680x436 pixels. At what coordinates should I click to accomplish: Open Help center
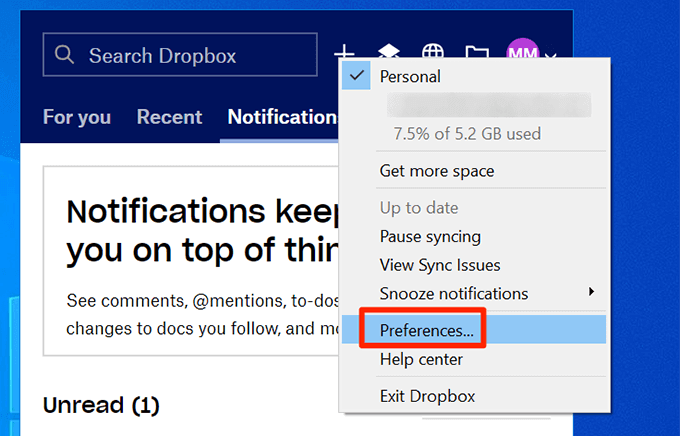[421, 359]
